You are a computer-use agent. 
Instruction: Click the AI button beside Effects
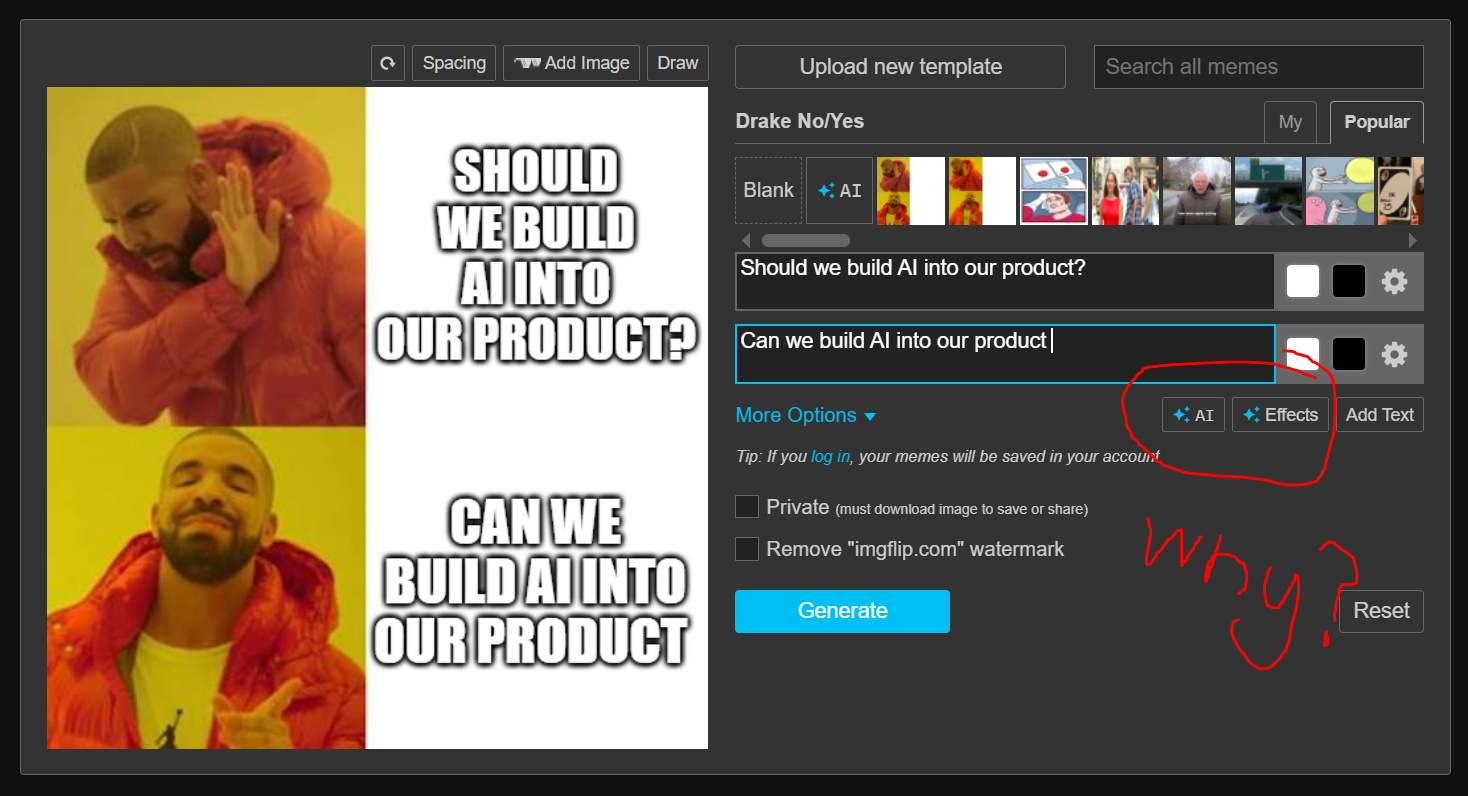(x=1193, y=415)
